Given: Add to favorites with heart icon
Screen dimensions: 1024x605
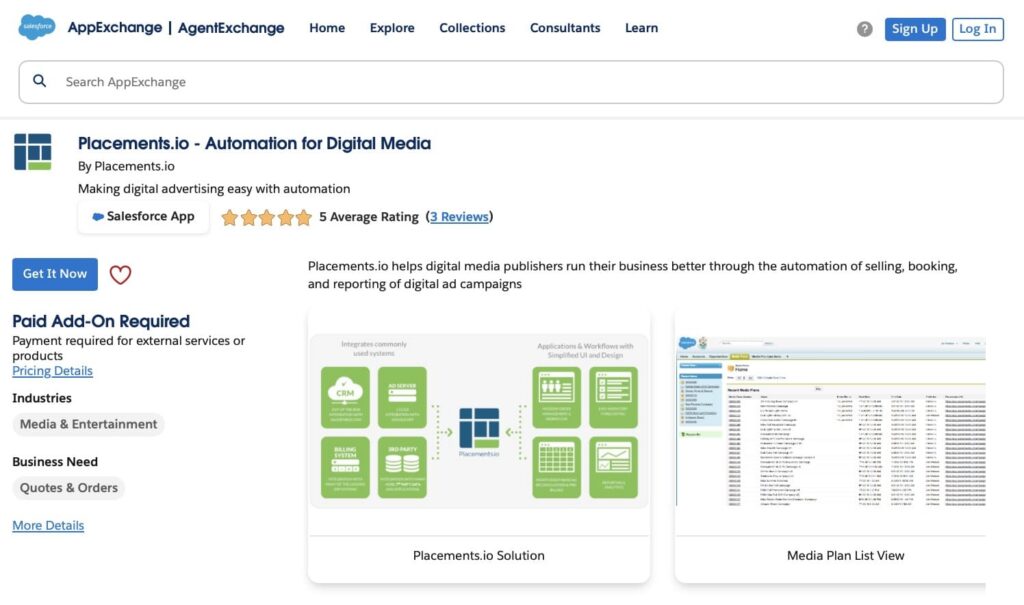Looking at the screenshot, I should pos(120,274).
